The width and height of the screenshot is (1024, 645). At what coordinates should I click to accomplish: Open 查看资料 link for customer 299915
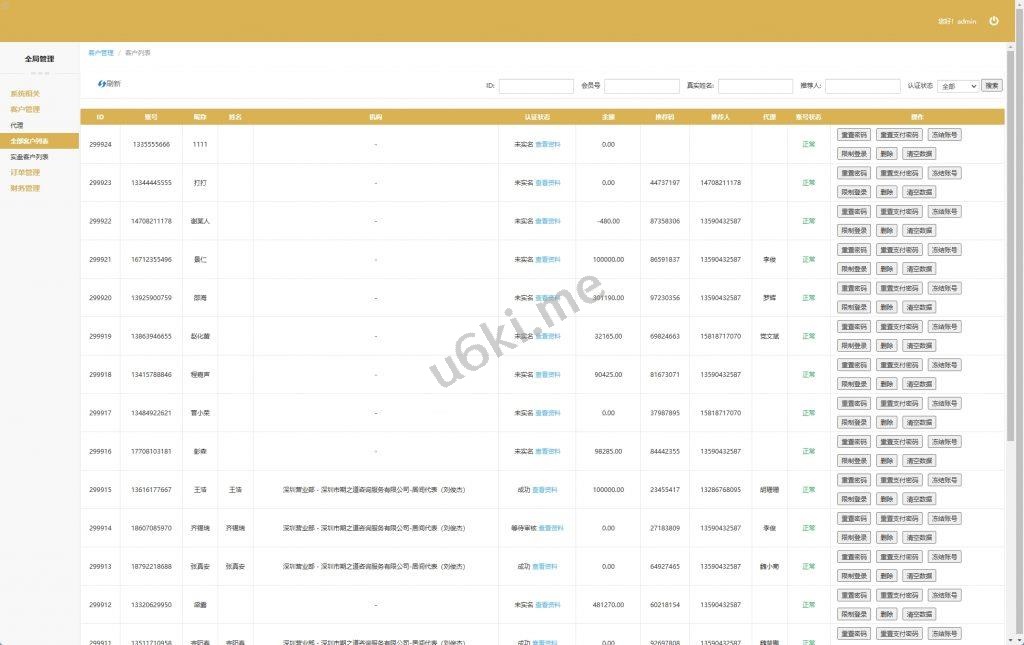point(545,490)
